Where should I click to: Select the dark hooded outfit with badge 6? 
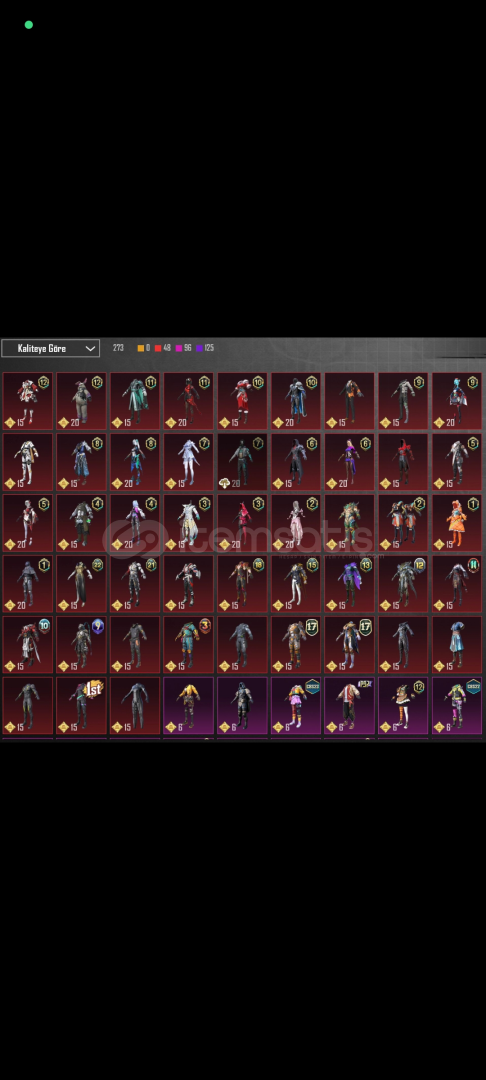(x=296, y=462)
